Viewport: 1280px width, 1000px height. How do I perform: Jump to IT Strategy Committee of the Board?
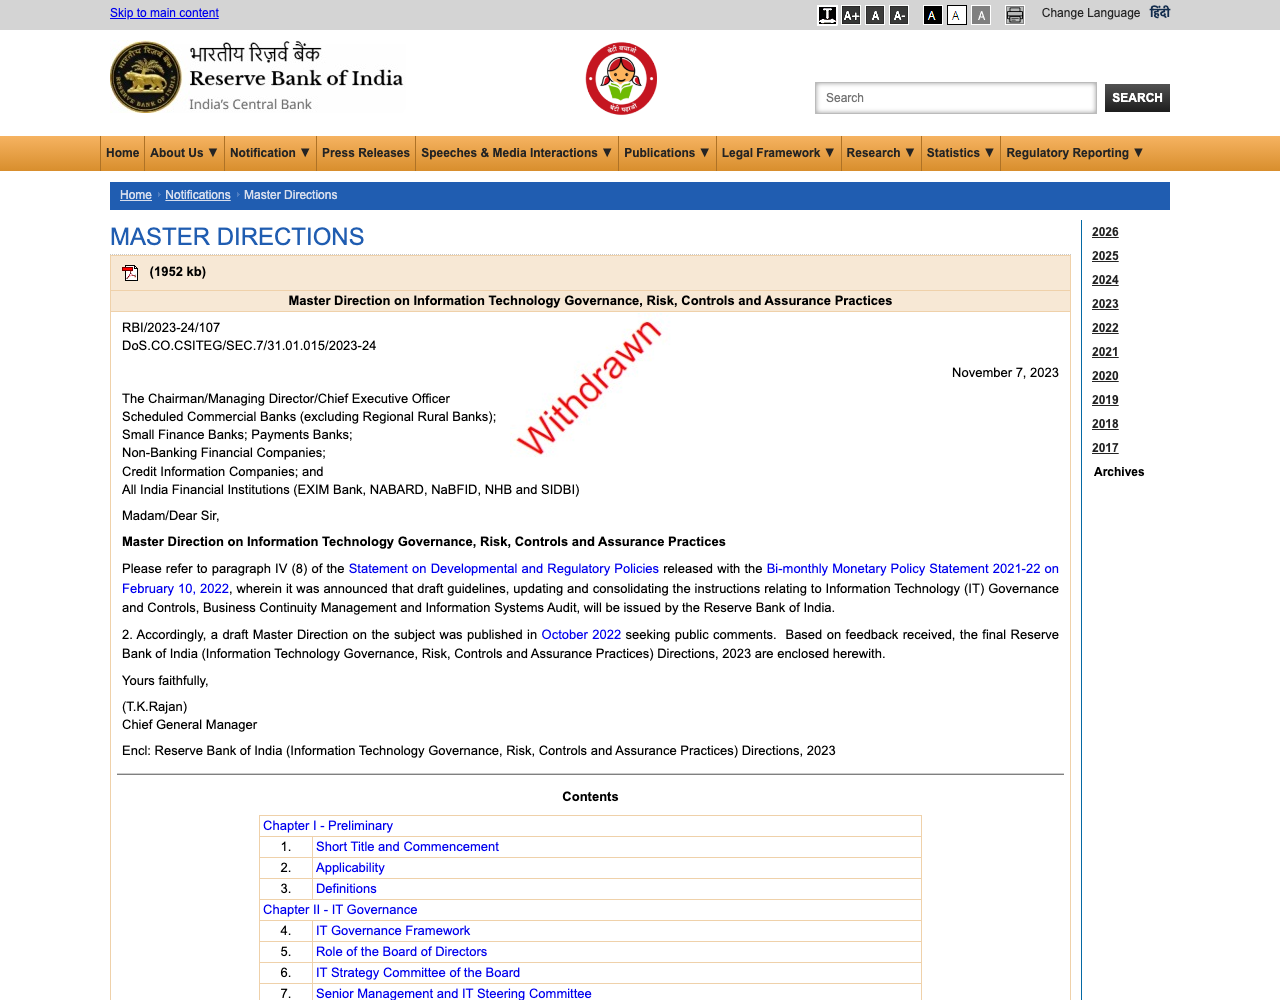[x=418, y=973]
